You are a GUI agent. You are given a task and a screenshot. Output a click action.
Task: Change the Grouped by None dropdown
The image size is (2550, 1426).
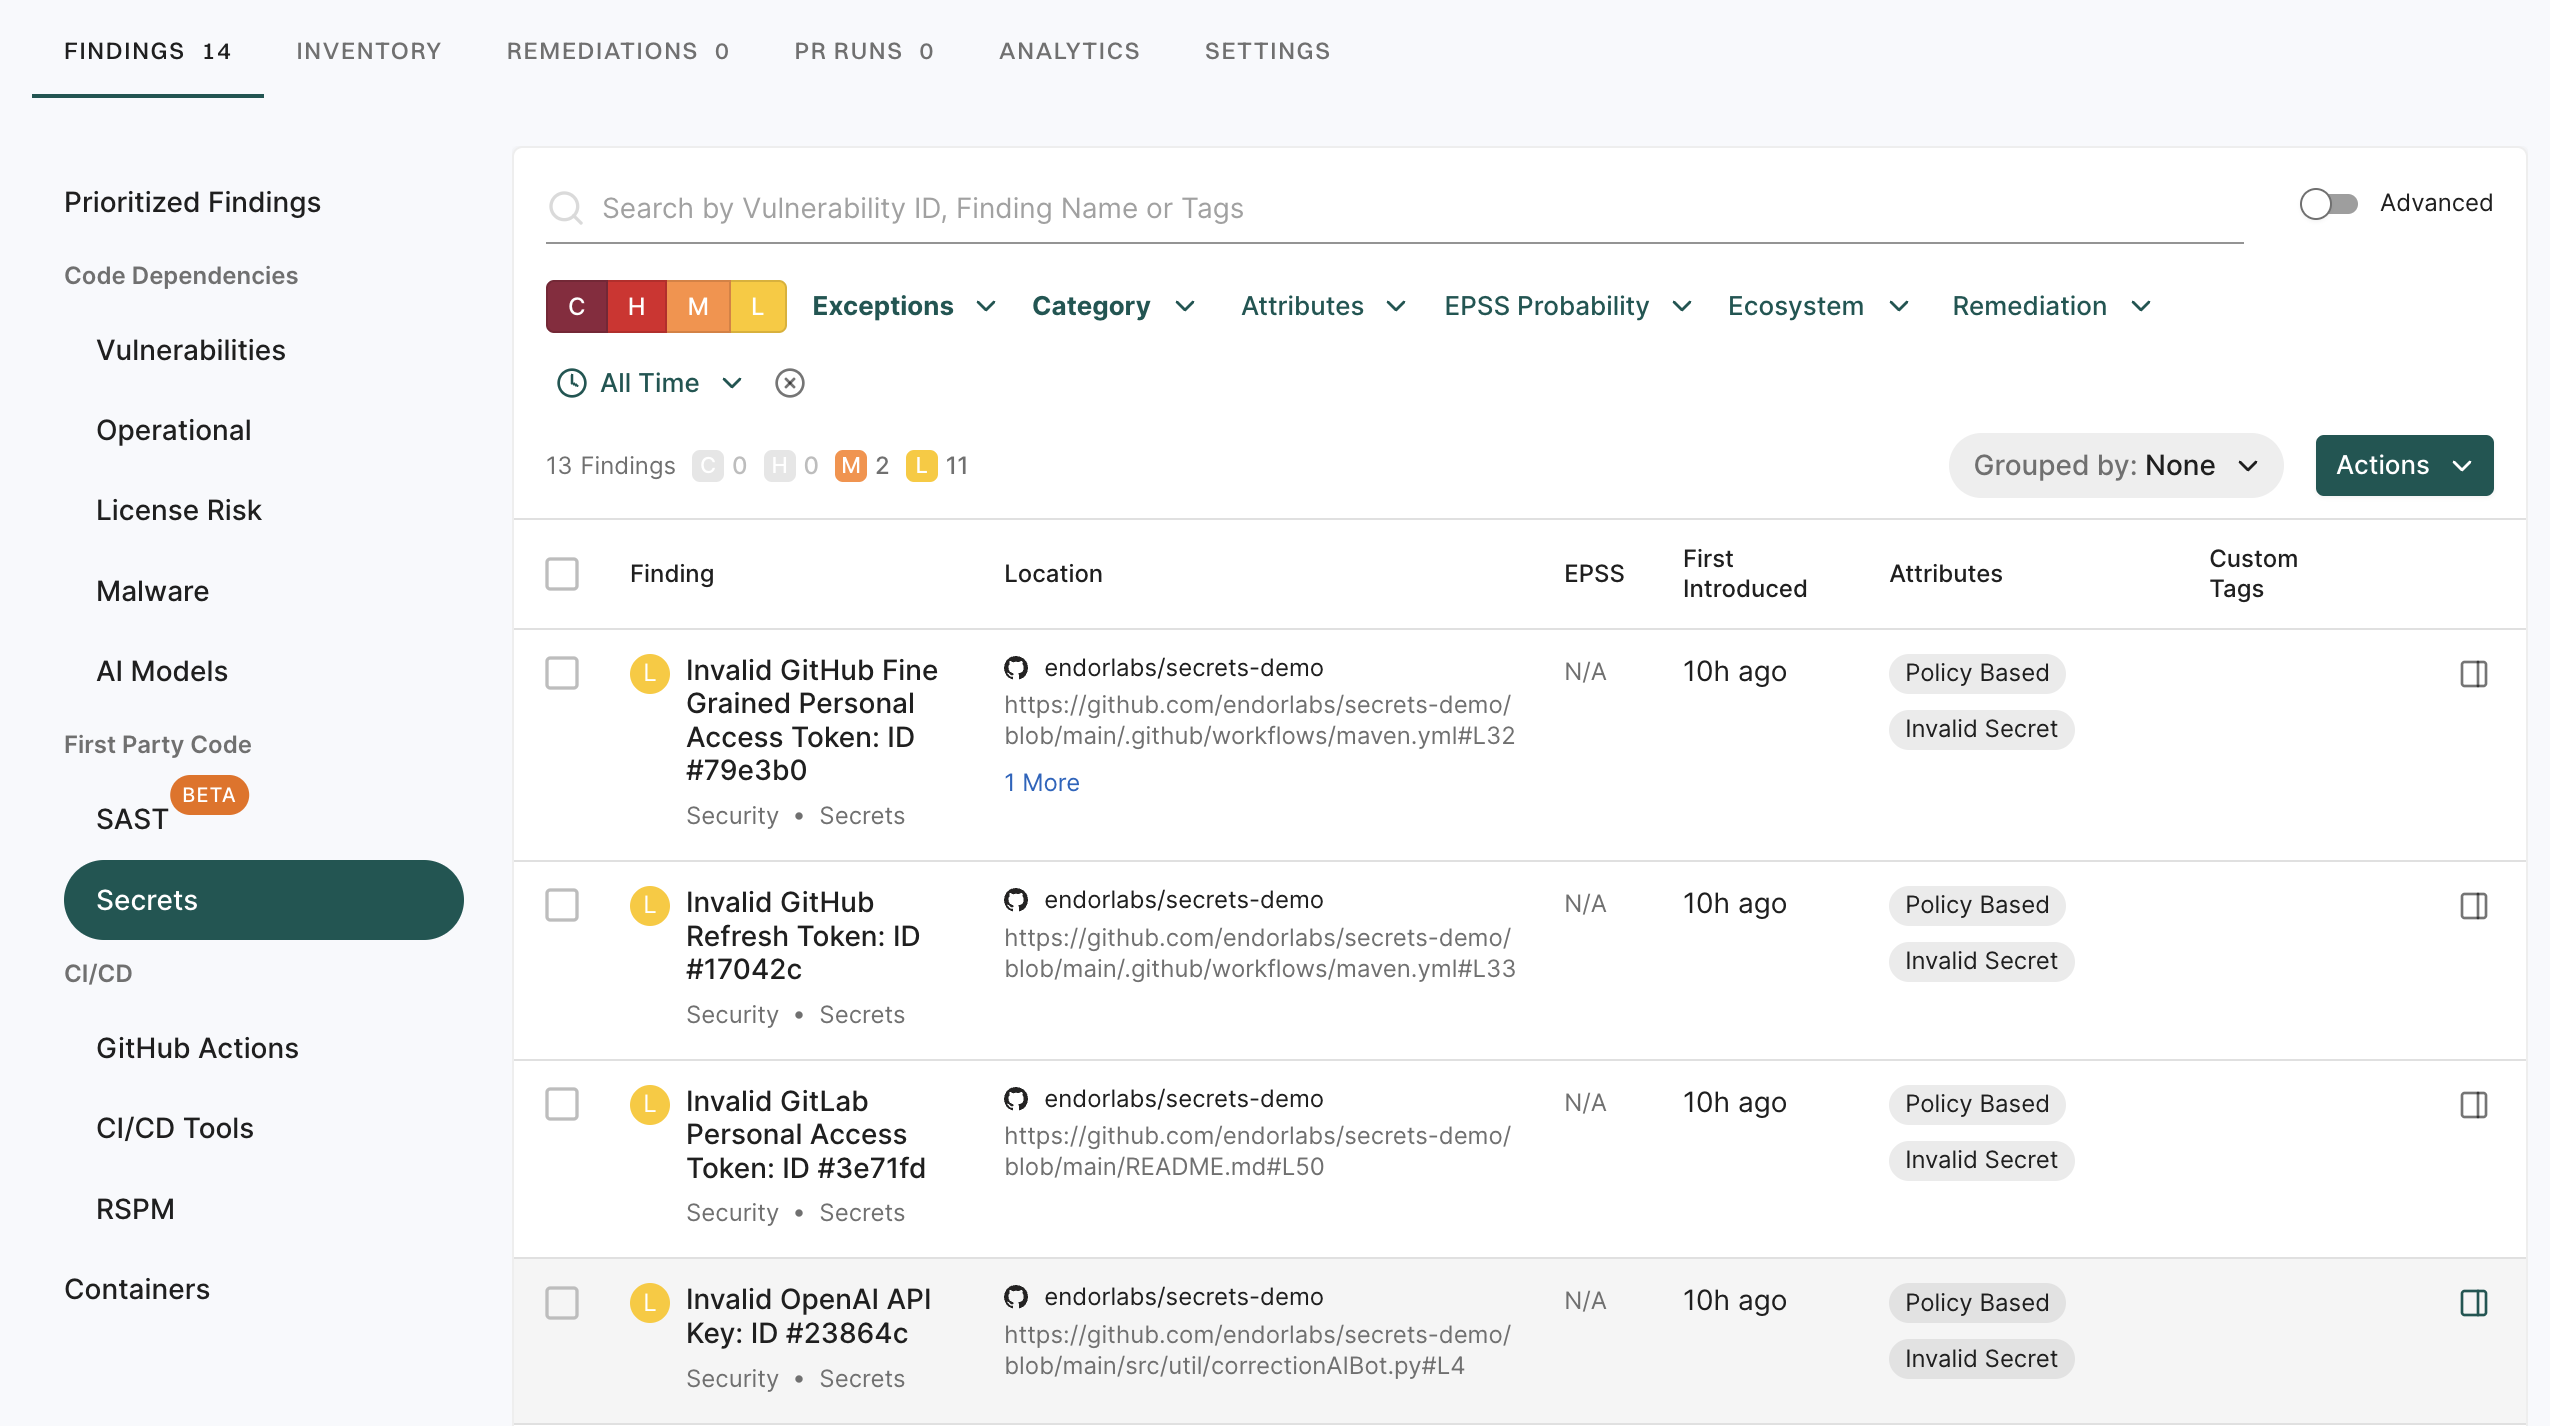2116,465
